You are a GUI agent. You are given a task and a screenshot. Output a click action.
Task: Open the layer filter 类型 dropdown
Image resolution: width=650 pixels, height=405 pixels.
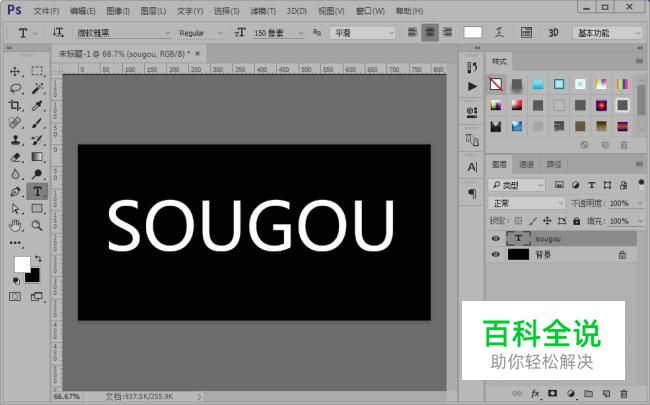click(517, 185)
